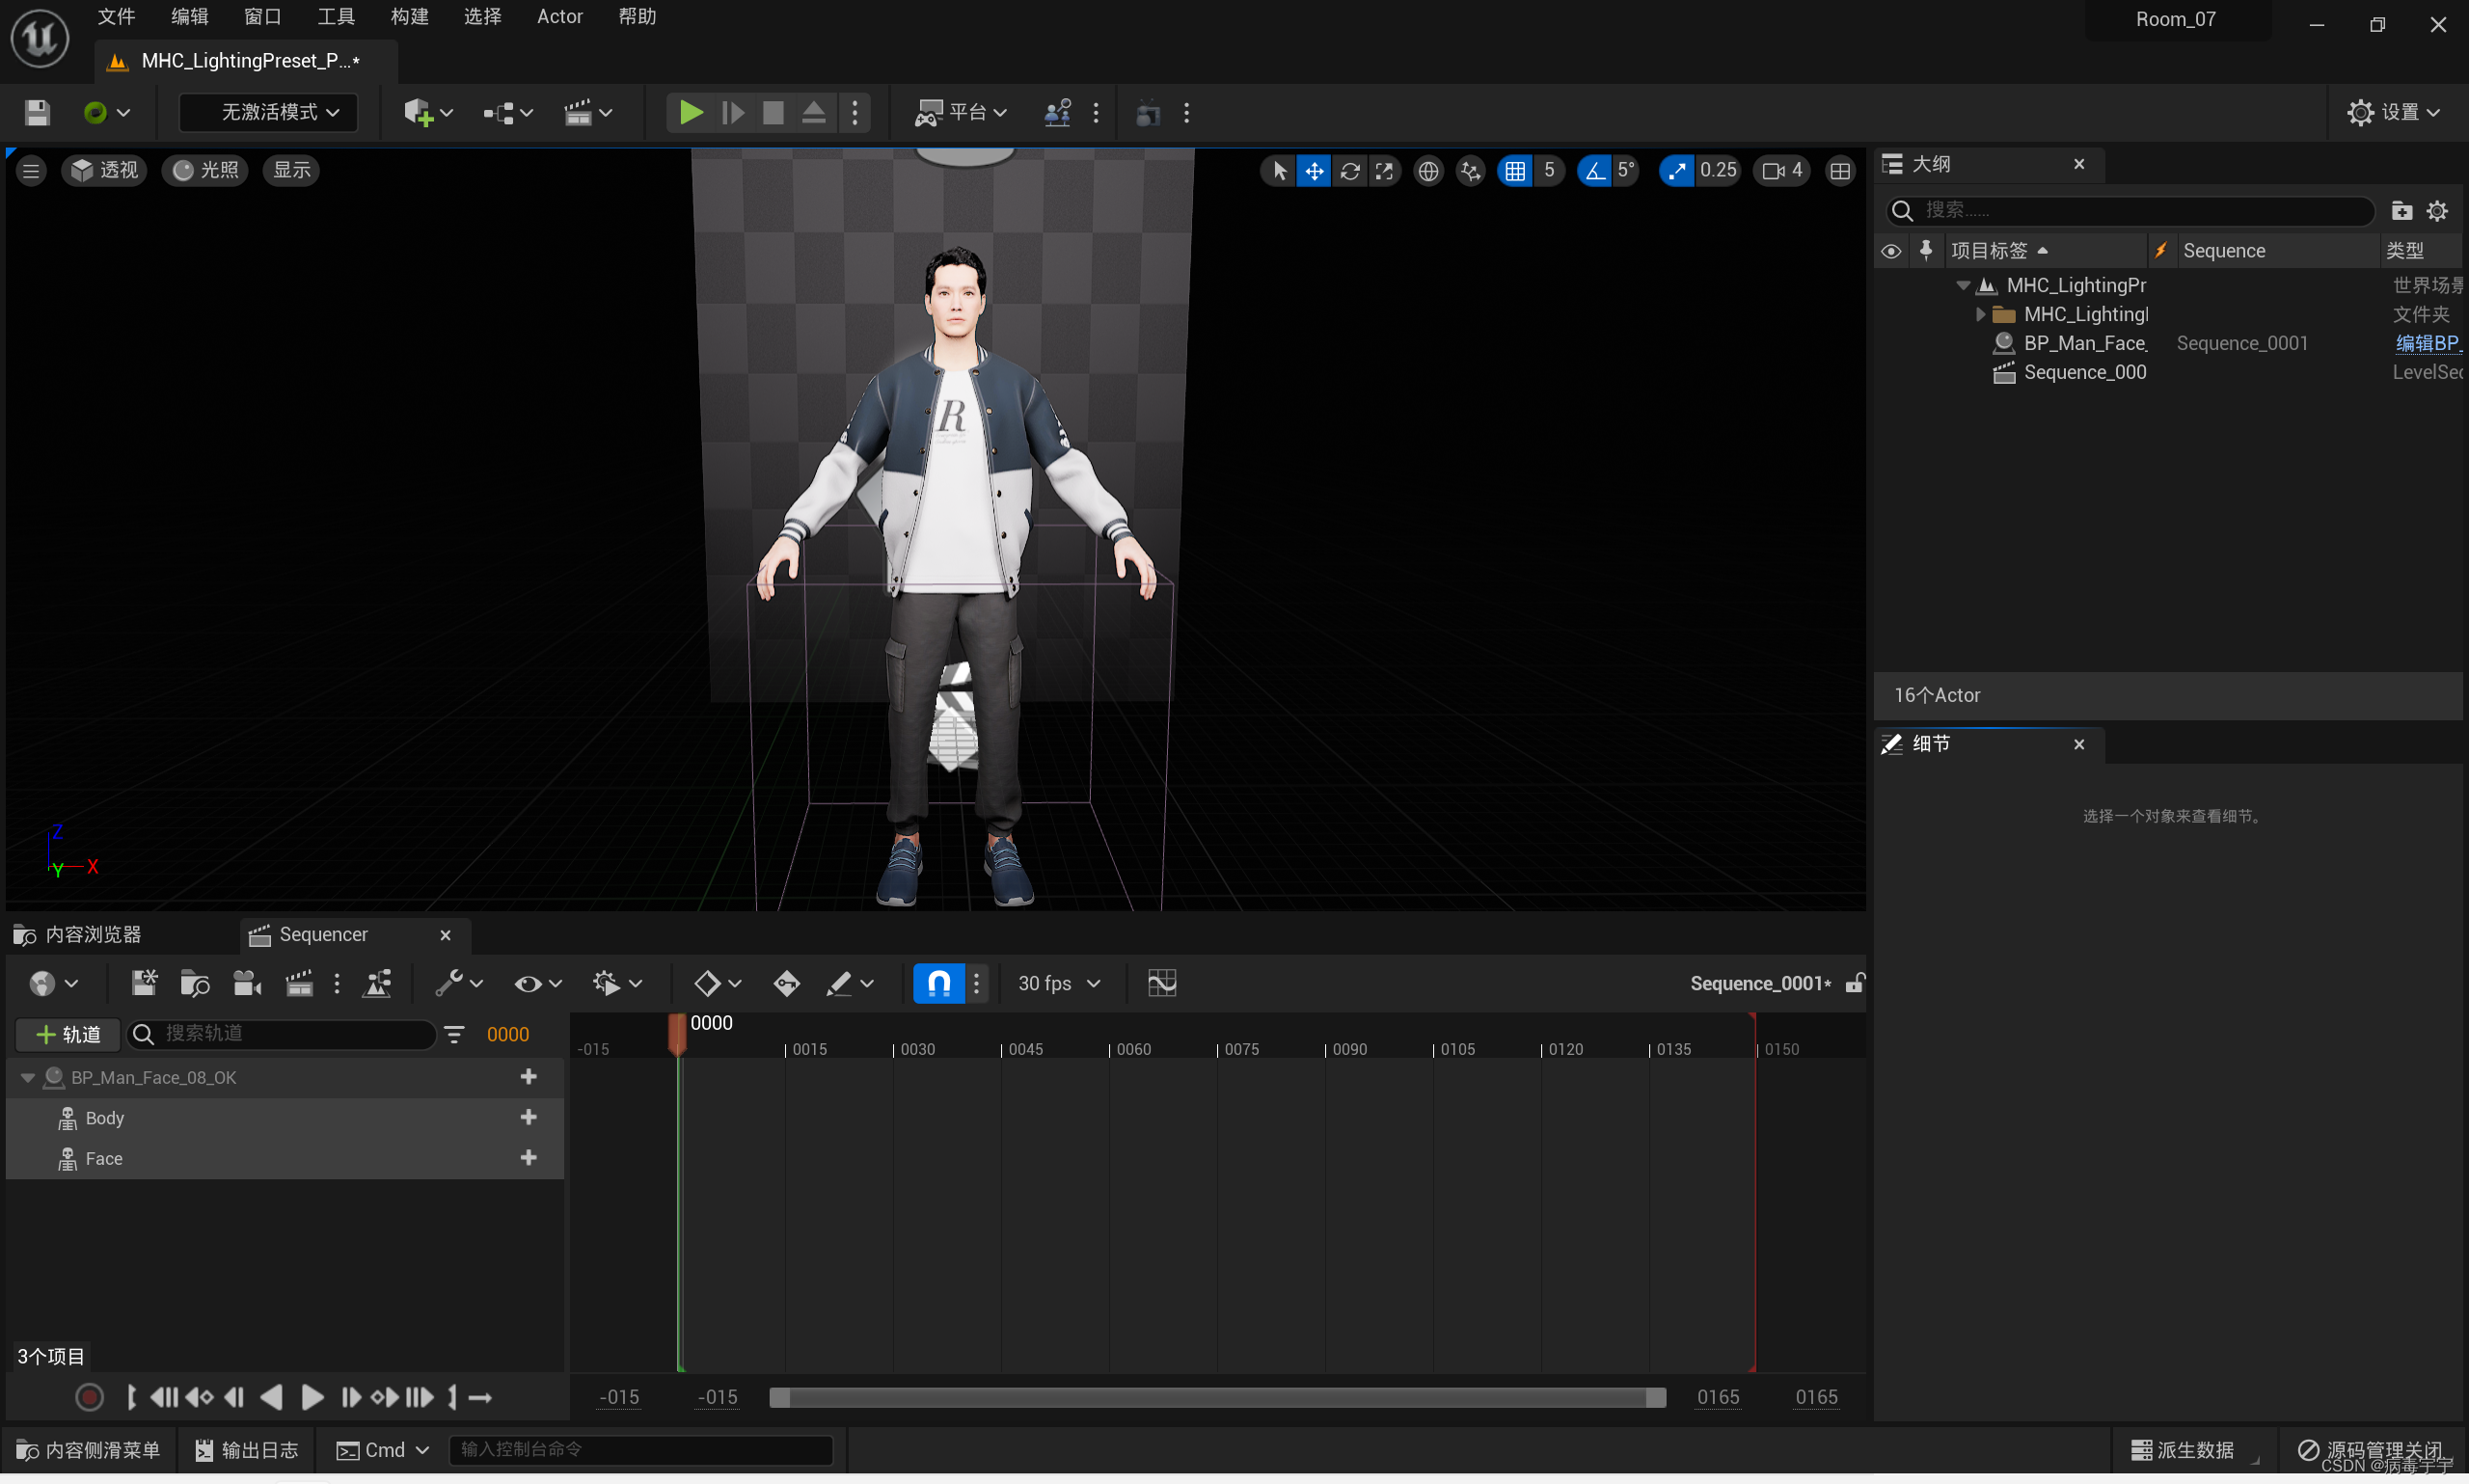Click the sequencer timeline range slider
Viewport: 2469px width, 1484px height.
(1215, 1396)
